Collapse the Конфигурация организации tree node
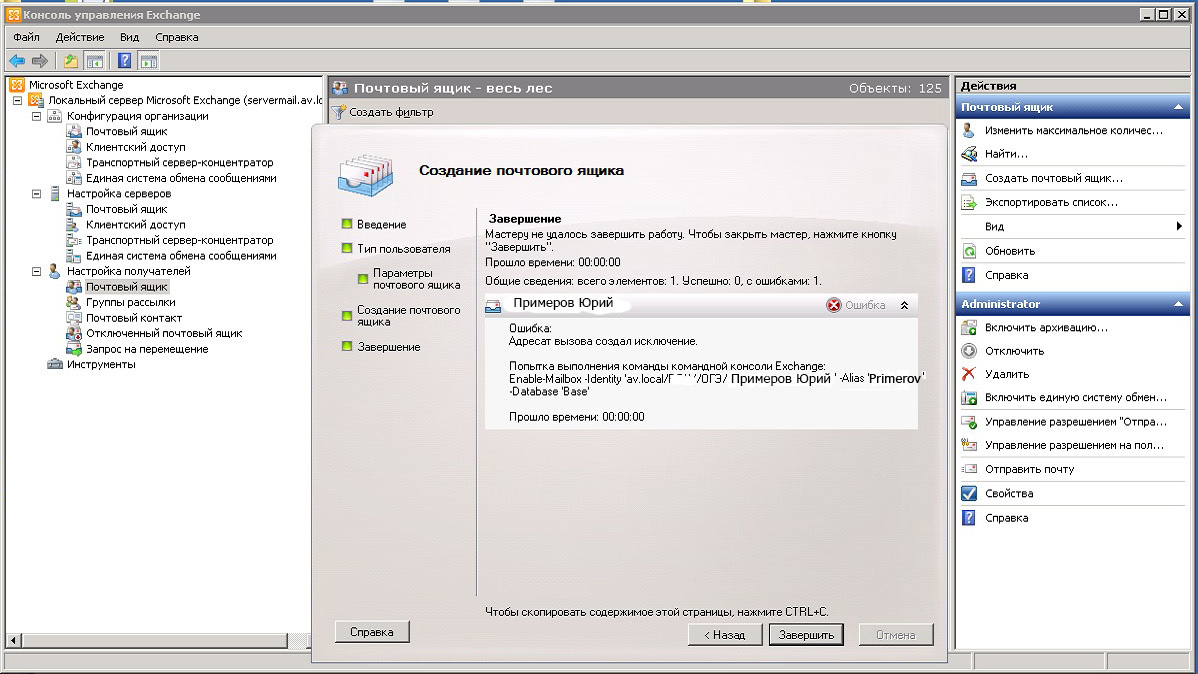 click(36, 116)
